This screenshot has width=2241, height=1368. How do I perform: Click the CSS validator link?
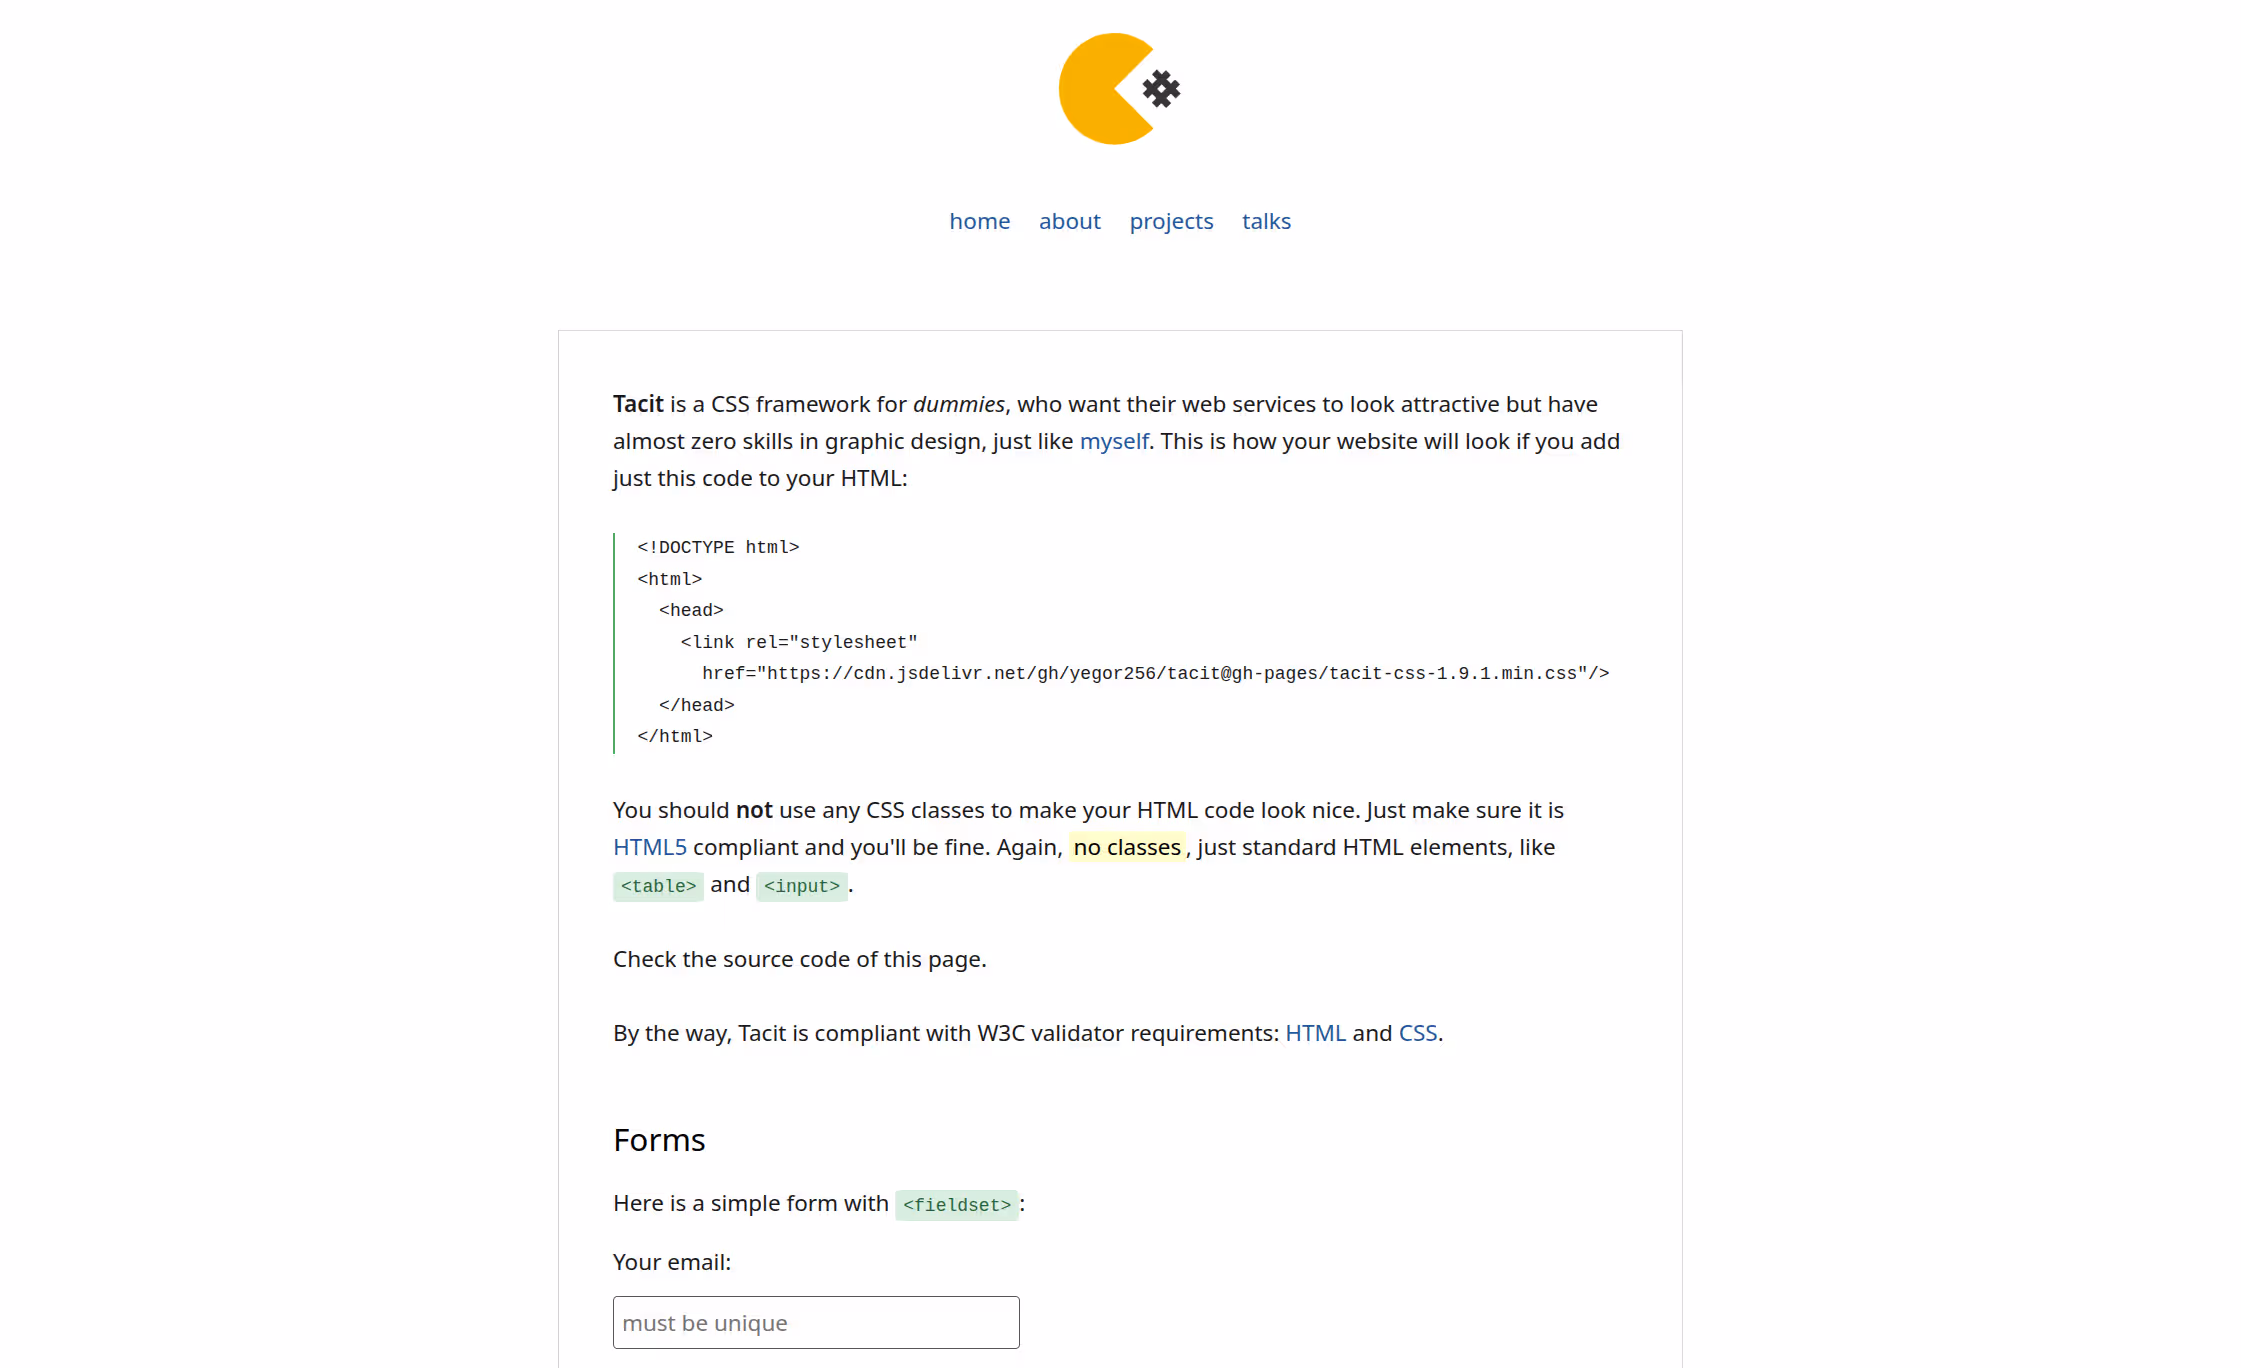click(x=1417, y=1033)
